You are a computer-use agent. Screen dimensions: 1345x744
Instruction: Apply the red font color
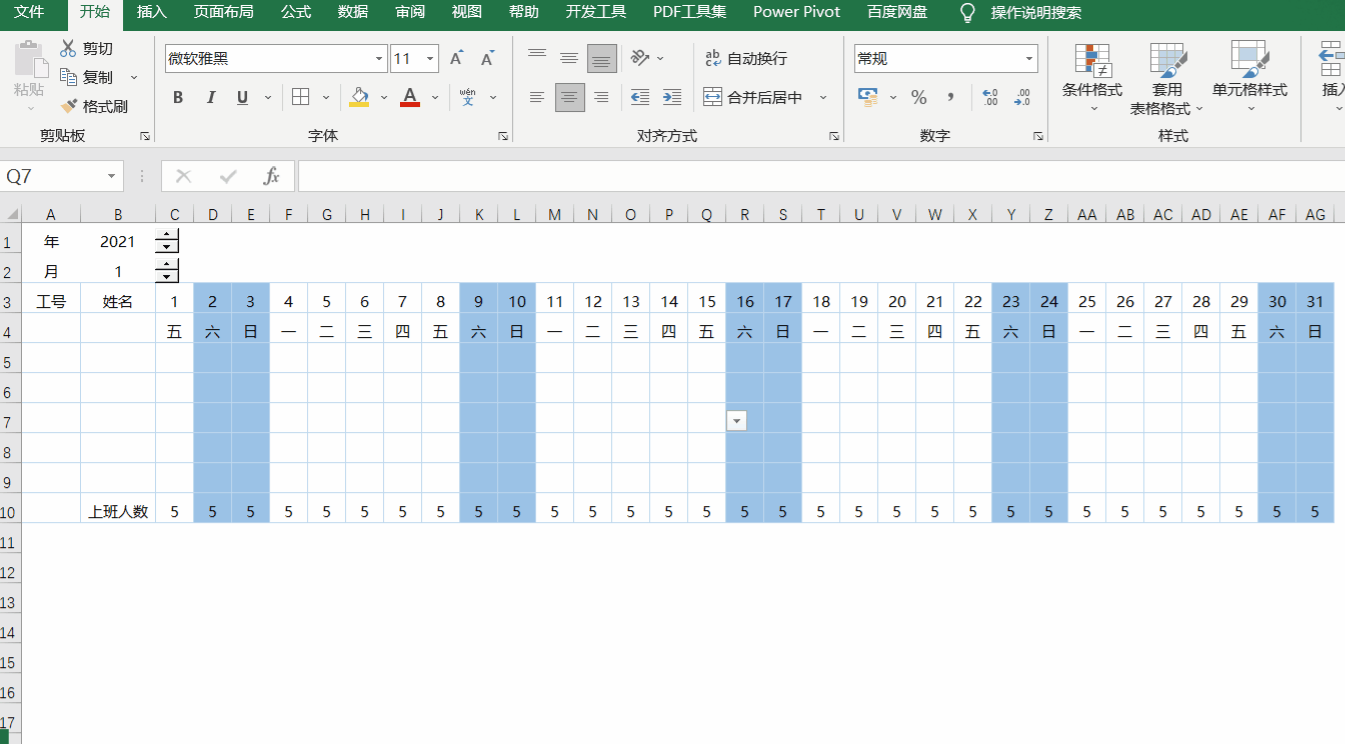[x=409, y=97]
